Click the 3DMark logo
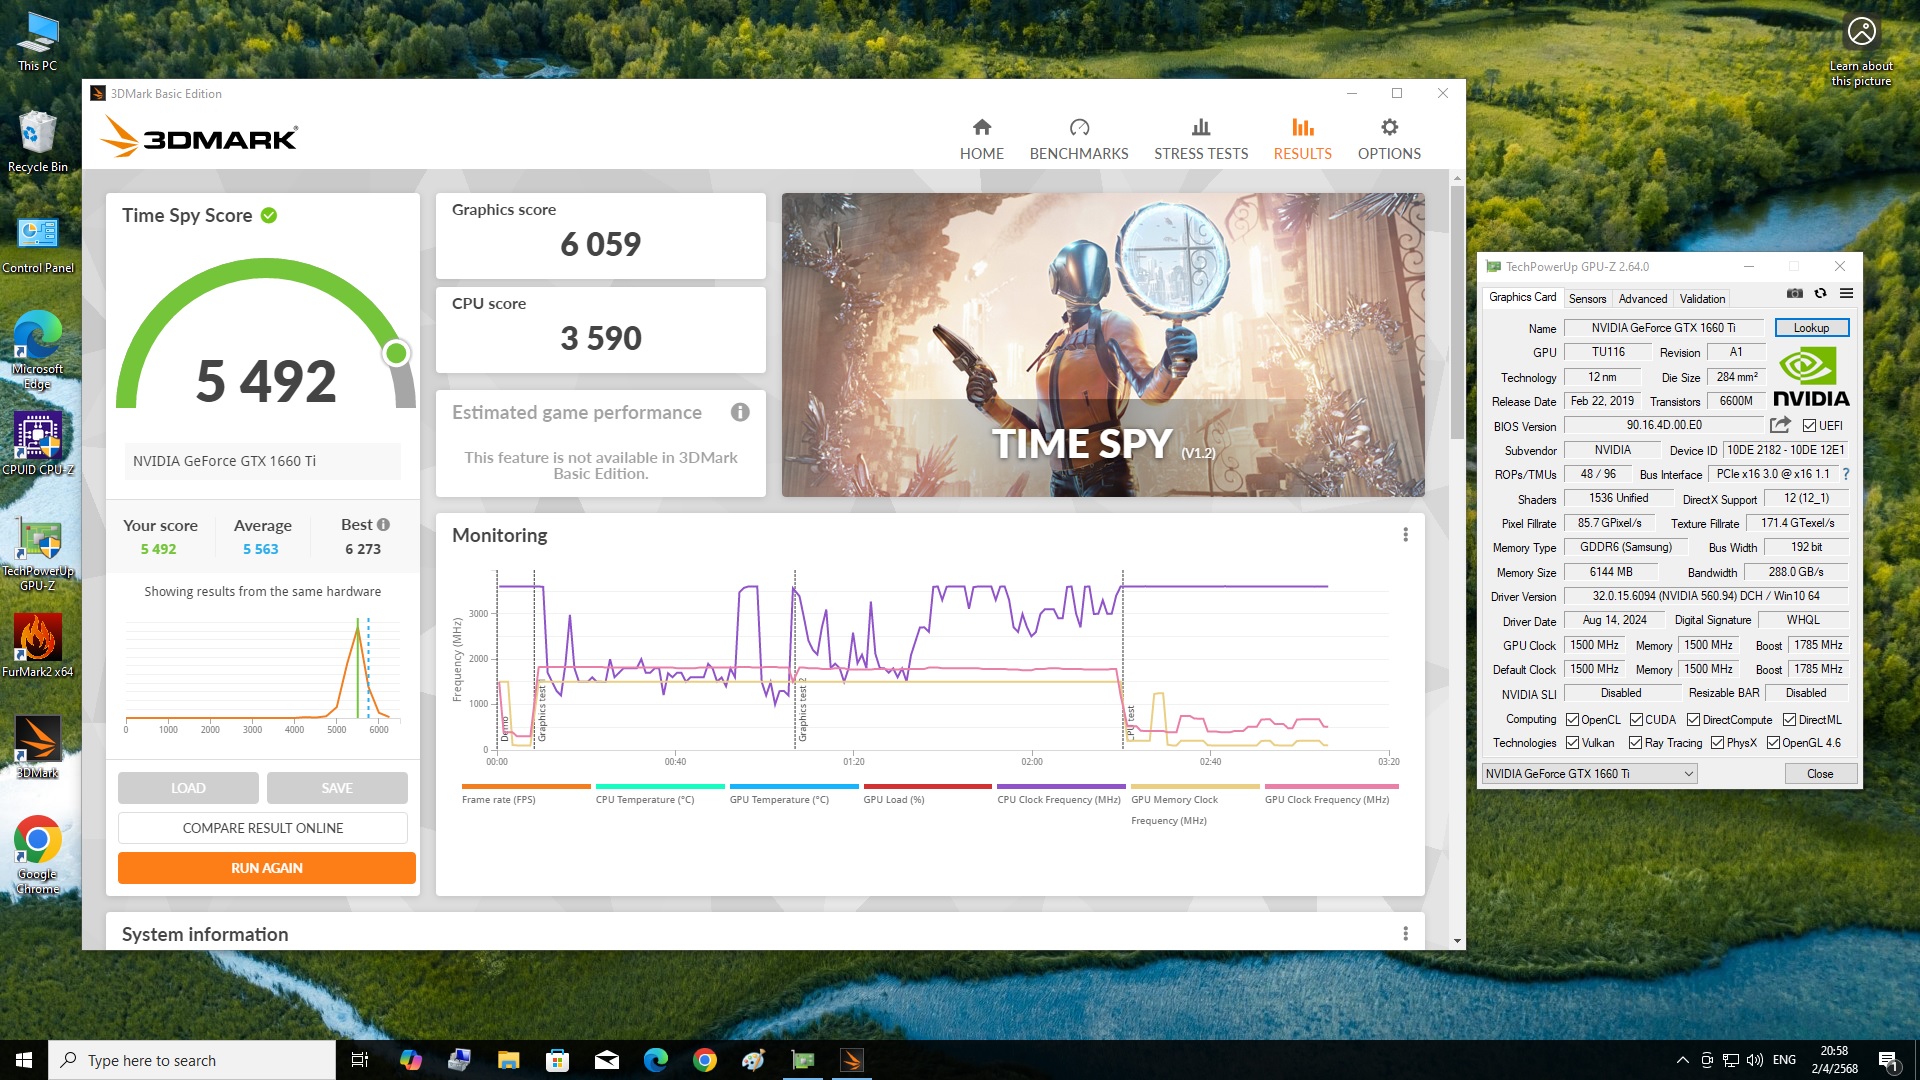Image resolution: width=1920 pixels, height=1080 pixels. point(199,136)
